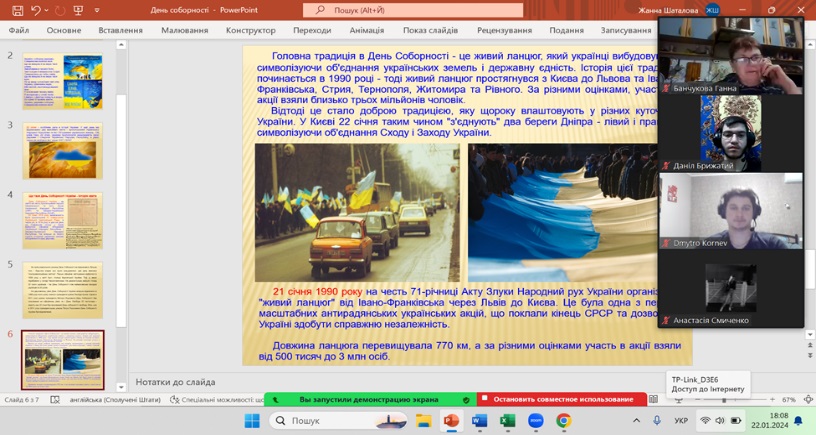This screenshot has height=435, width=816.
Task: Click the thumbnail pane scroll up arrow
Action: [x=121, y=45]
